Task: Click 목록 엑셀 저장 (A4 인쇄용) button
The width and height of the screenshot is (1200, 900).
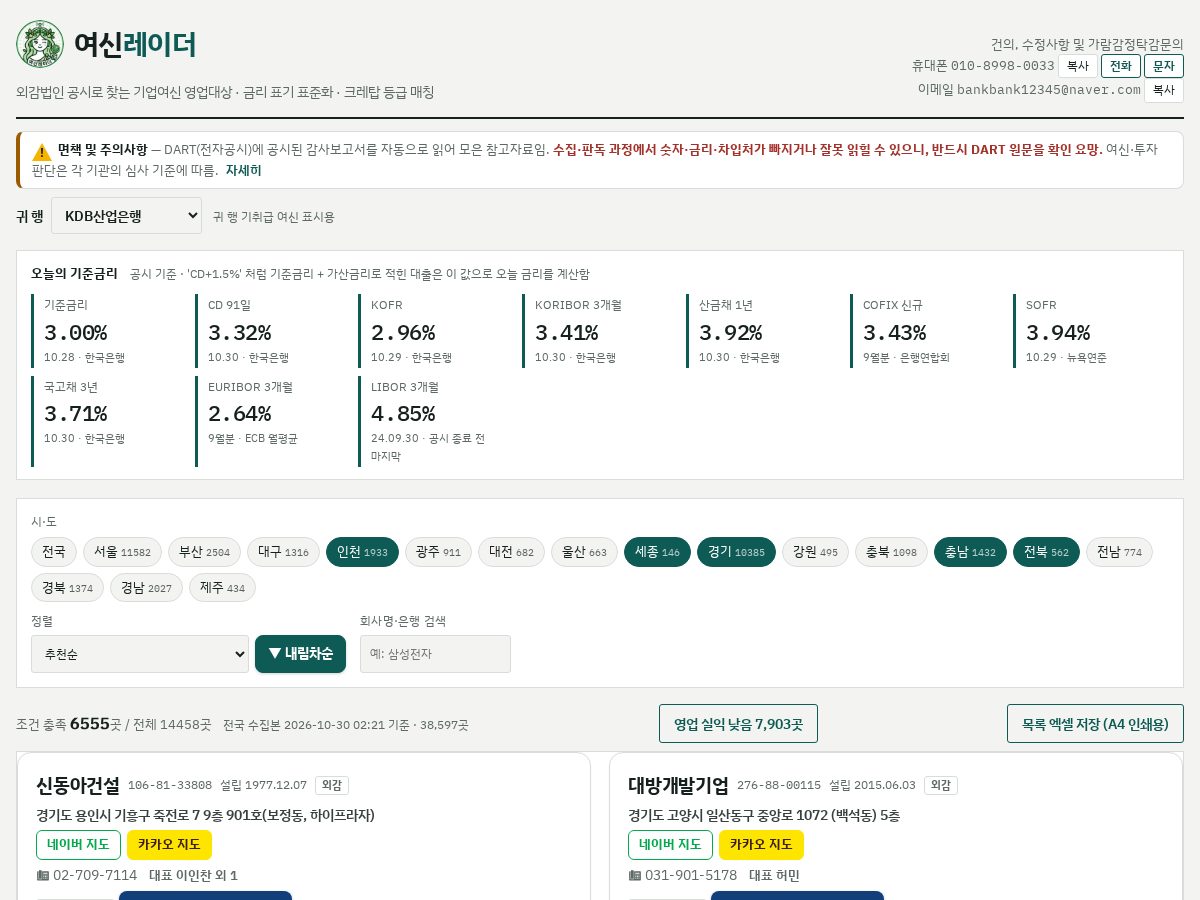Action: point(1095,724)
